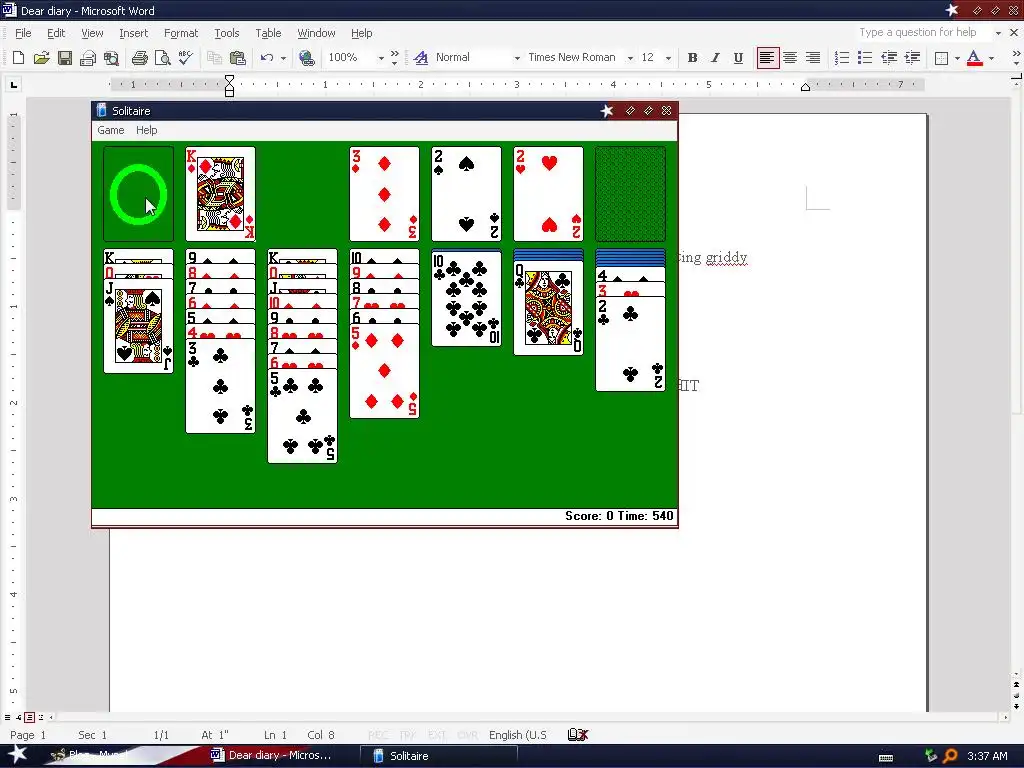This screenshot has width=1024, height=768.
Task: Select the two of clubs card
Action: (x=630, y=344)
